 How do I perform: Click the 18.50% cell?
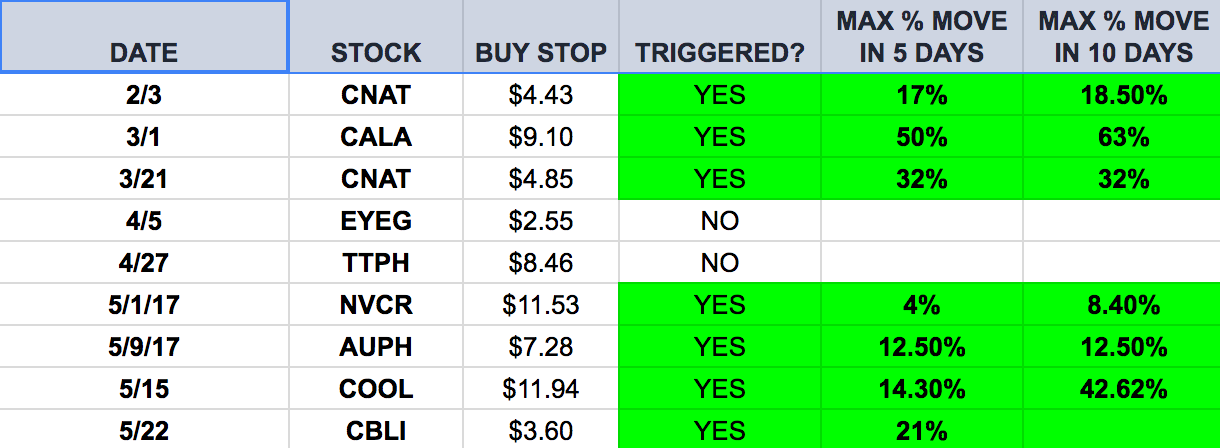pos(1122,94)
